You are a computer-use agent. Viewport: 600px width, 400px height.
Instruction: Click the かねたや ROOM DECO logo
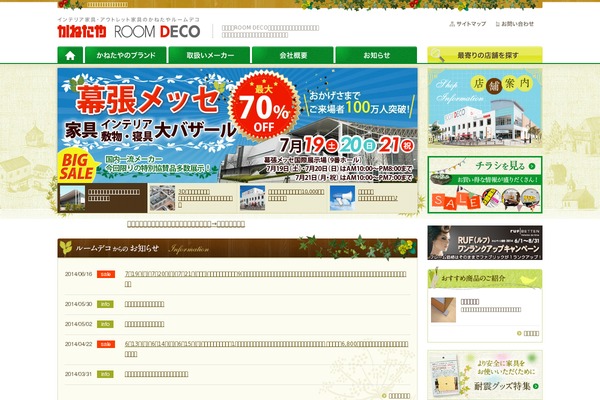(129, 31)
